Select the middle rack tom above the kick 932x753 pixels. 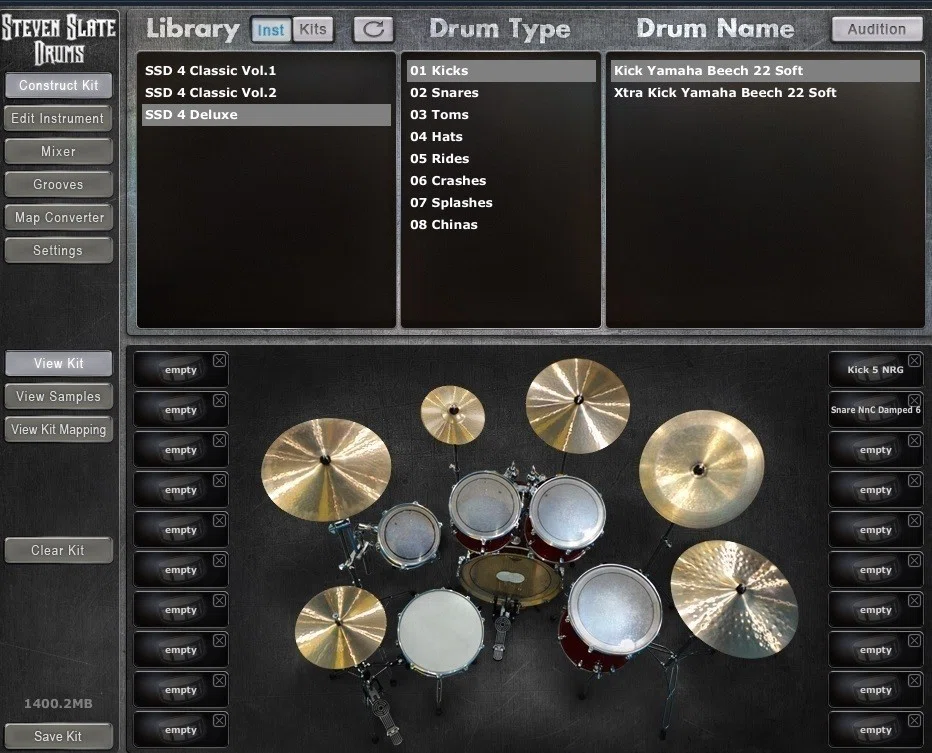(x=485, y=506)
